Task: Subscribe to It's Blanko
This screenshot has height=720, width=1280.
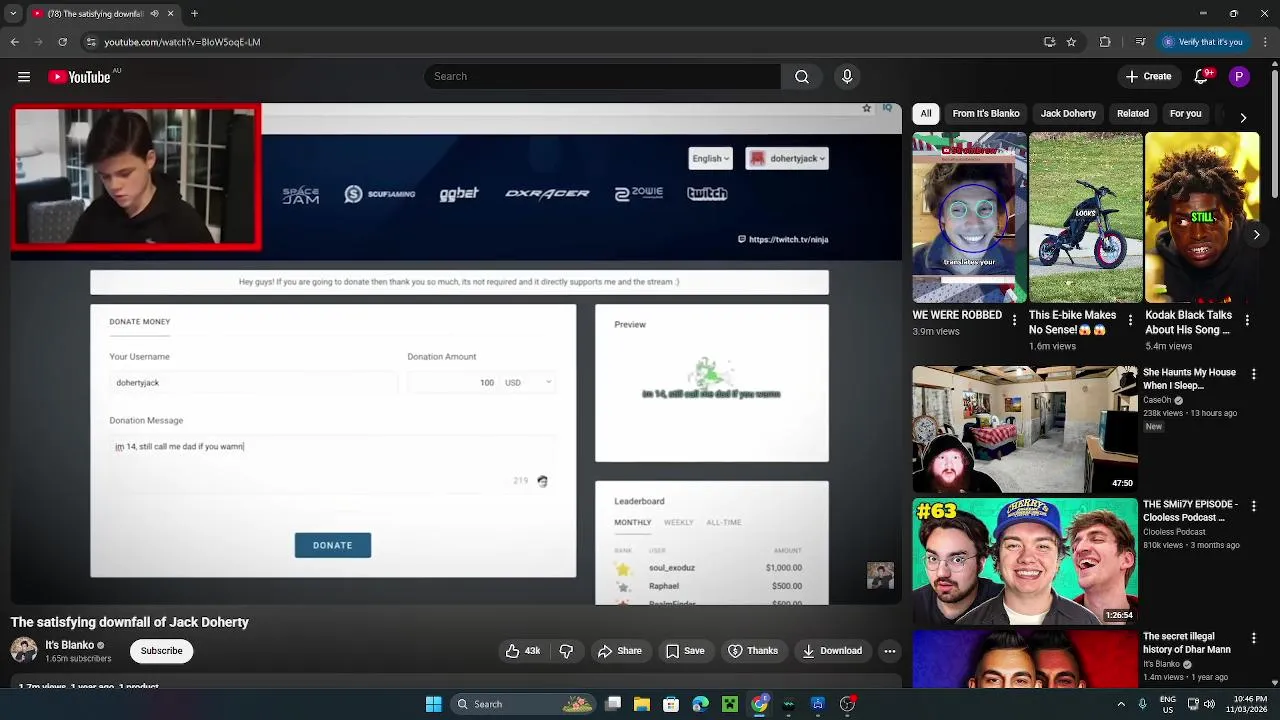Action: [161, 651]
